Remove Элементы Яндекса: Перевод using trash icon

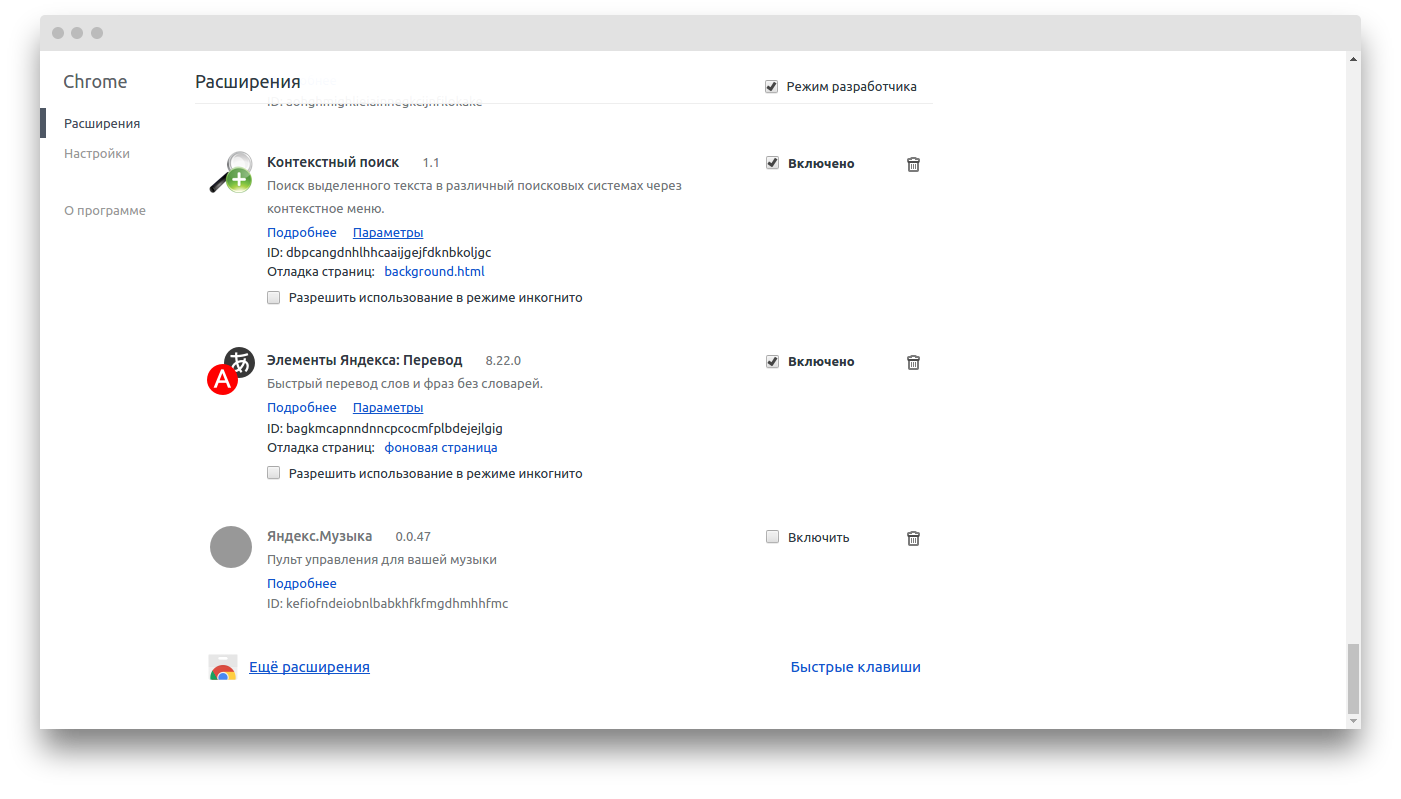tap(913, 362)
